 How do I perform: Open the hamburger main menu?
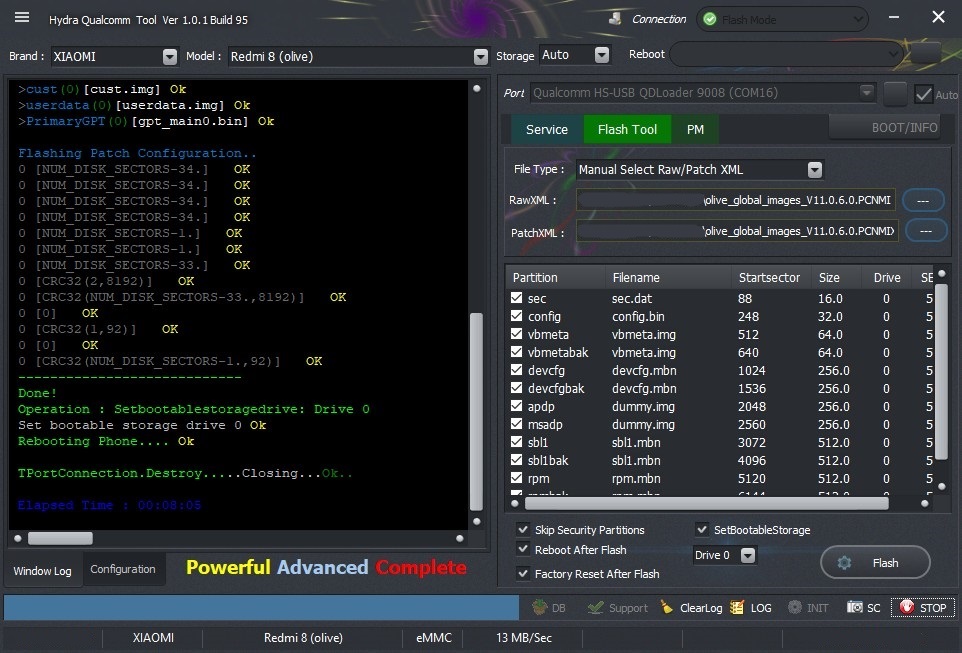click(22, 17)
